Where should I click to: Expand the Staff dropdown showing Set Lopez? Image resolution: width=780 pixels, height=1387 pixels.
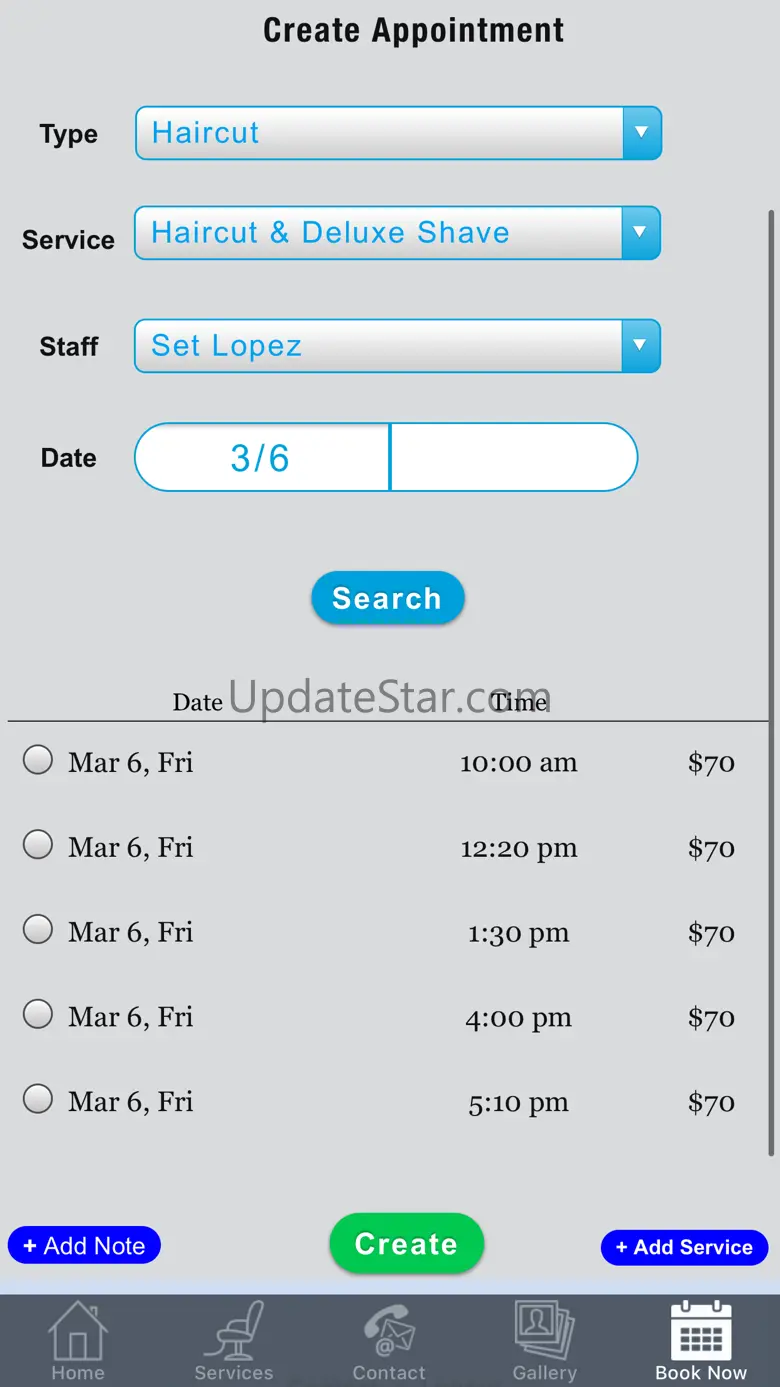398,346
